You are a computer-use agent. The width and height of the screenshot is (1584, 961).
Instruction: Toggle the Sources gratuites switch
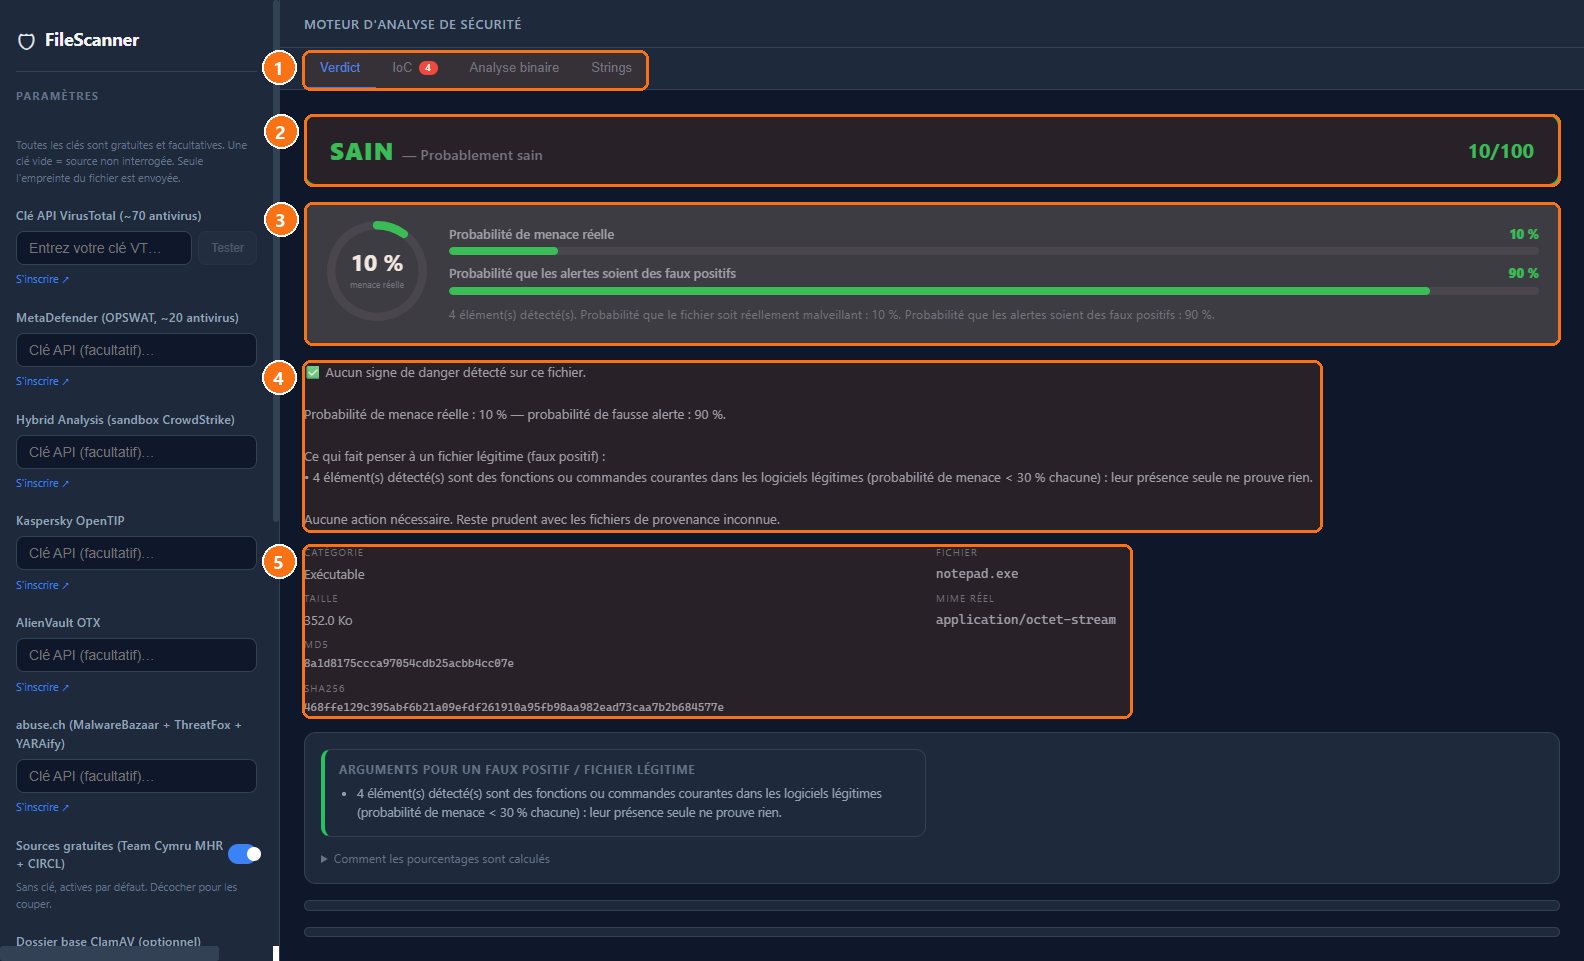[x=244, y=854]
